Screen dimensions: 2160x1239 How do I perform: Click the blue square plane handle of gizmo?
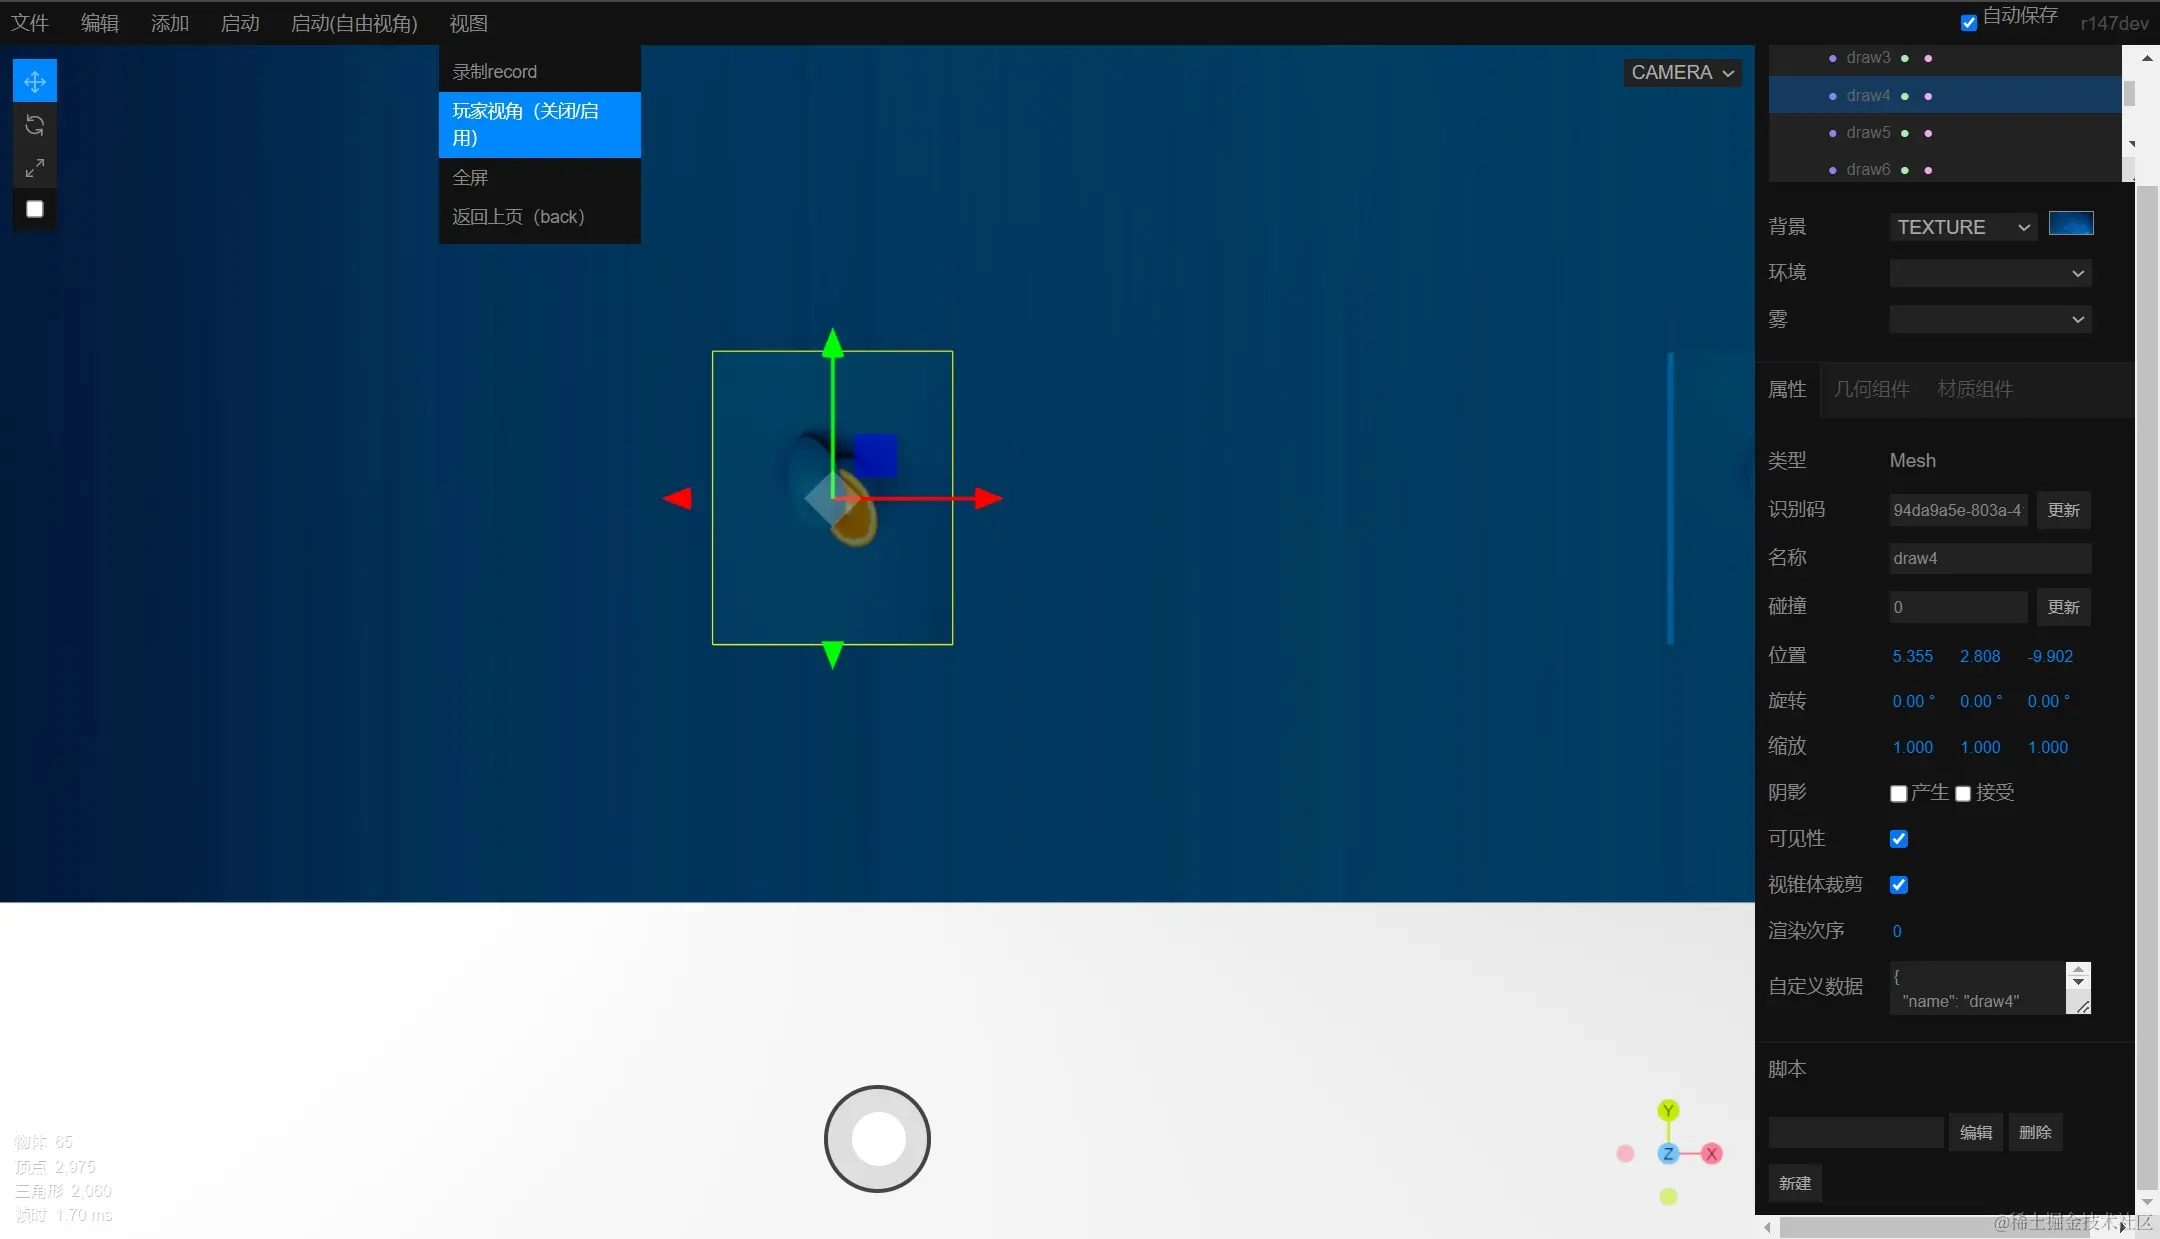875,455
